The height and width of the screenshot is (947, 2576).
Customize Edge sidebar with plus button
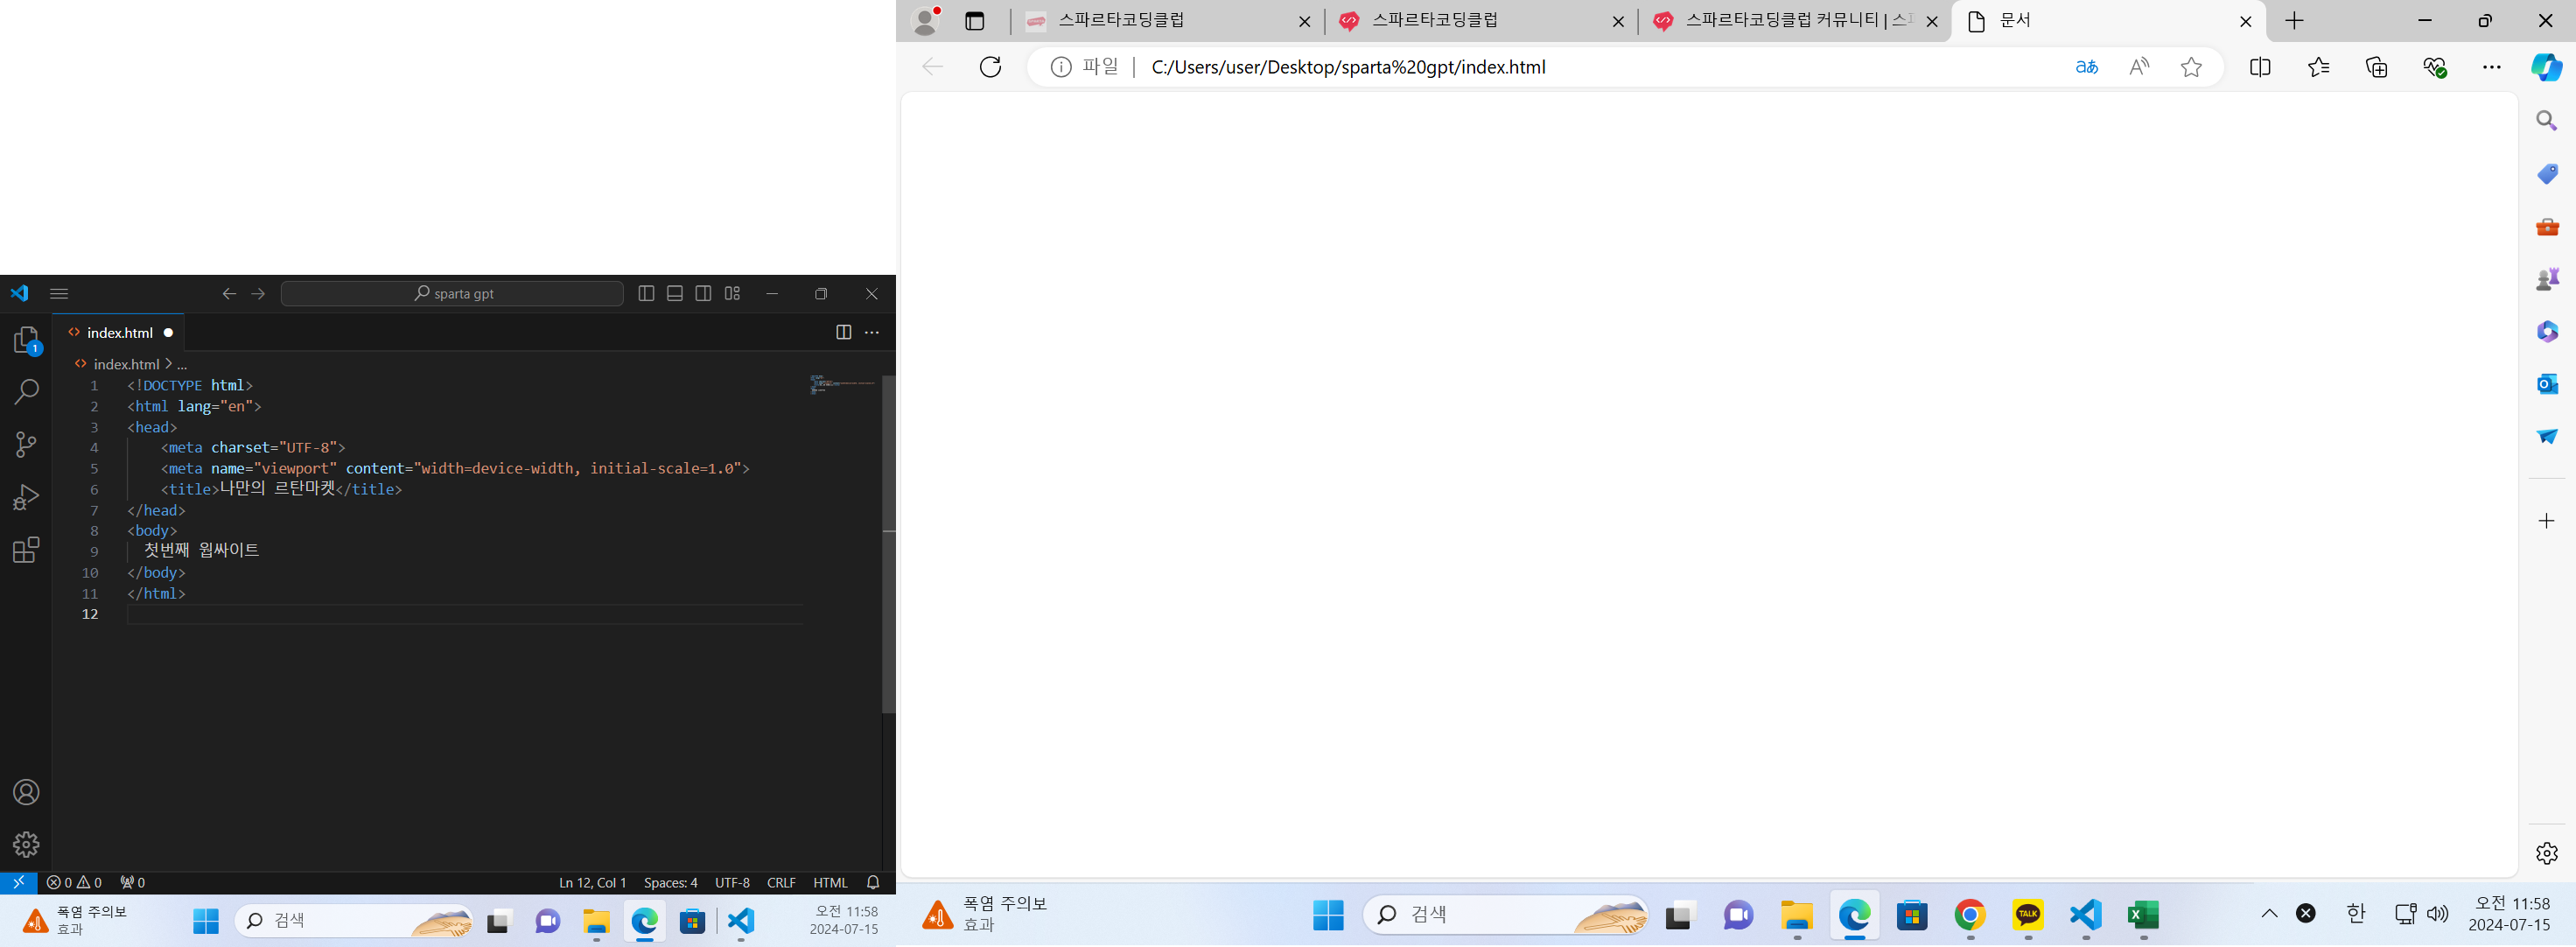pyautogui.click(x=2547, y=521)
